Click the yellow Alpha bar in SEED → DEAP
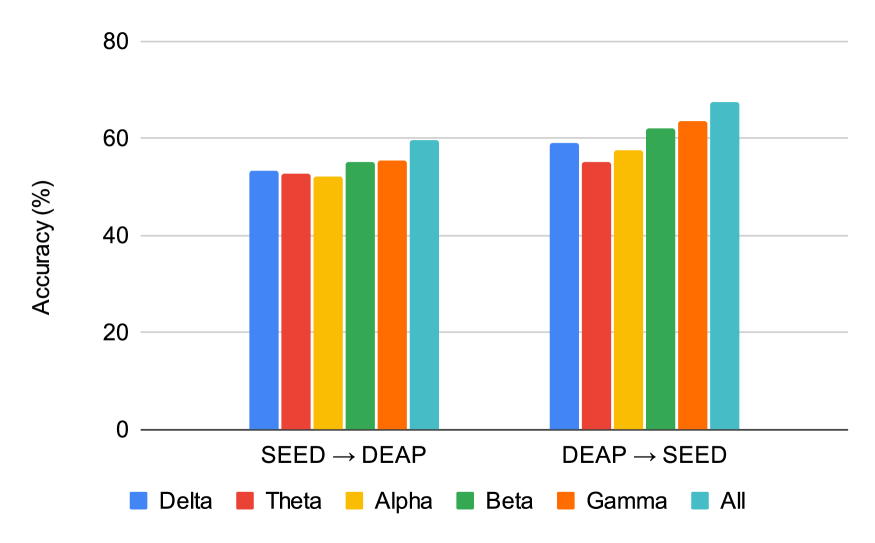 (328, 303)
